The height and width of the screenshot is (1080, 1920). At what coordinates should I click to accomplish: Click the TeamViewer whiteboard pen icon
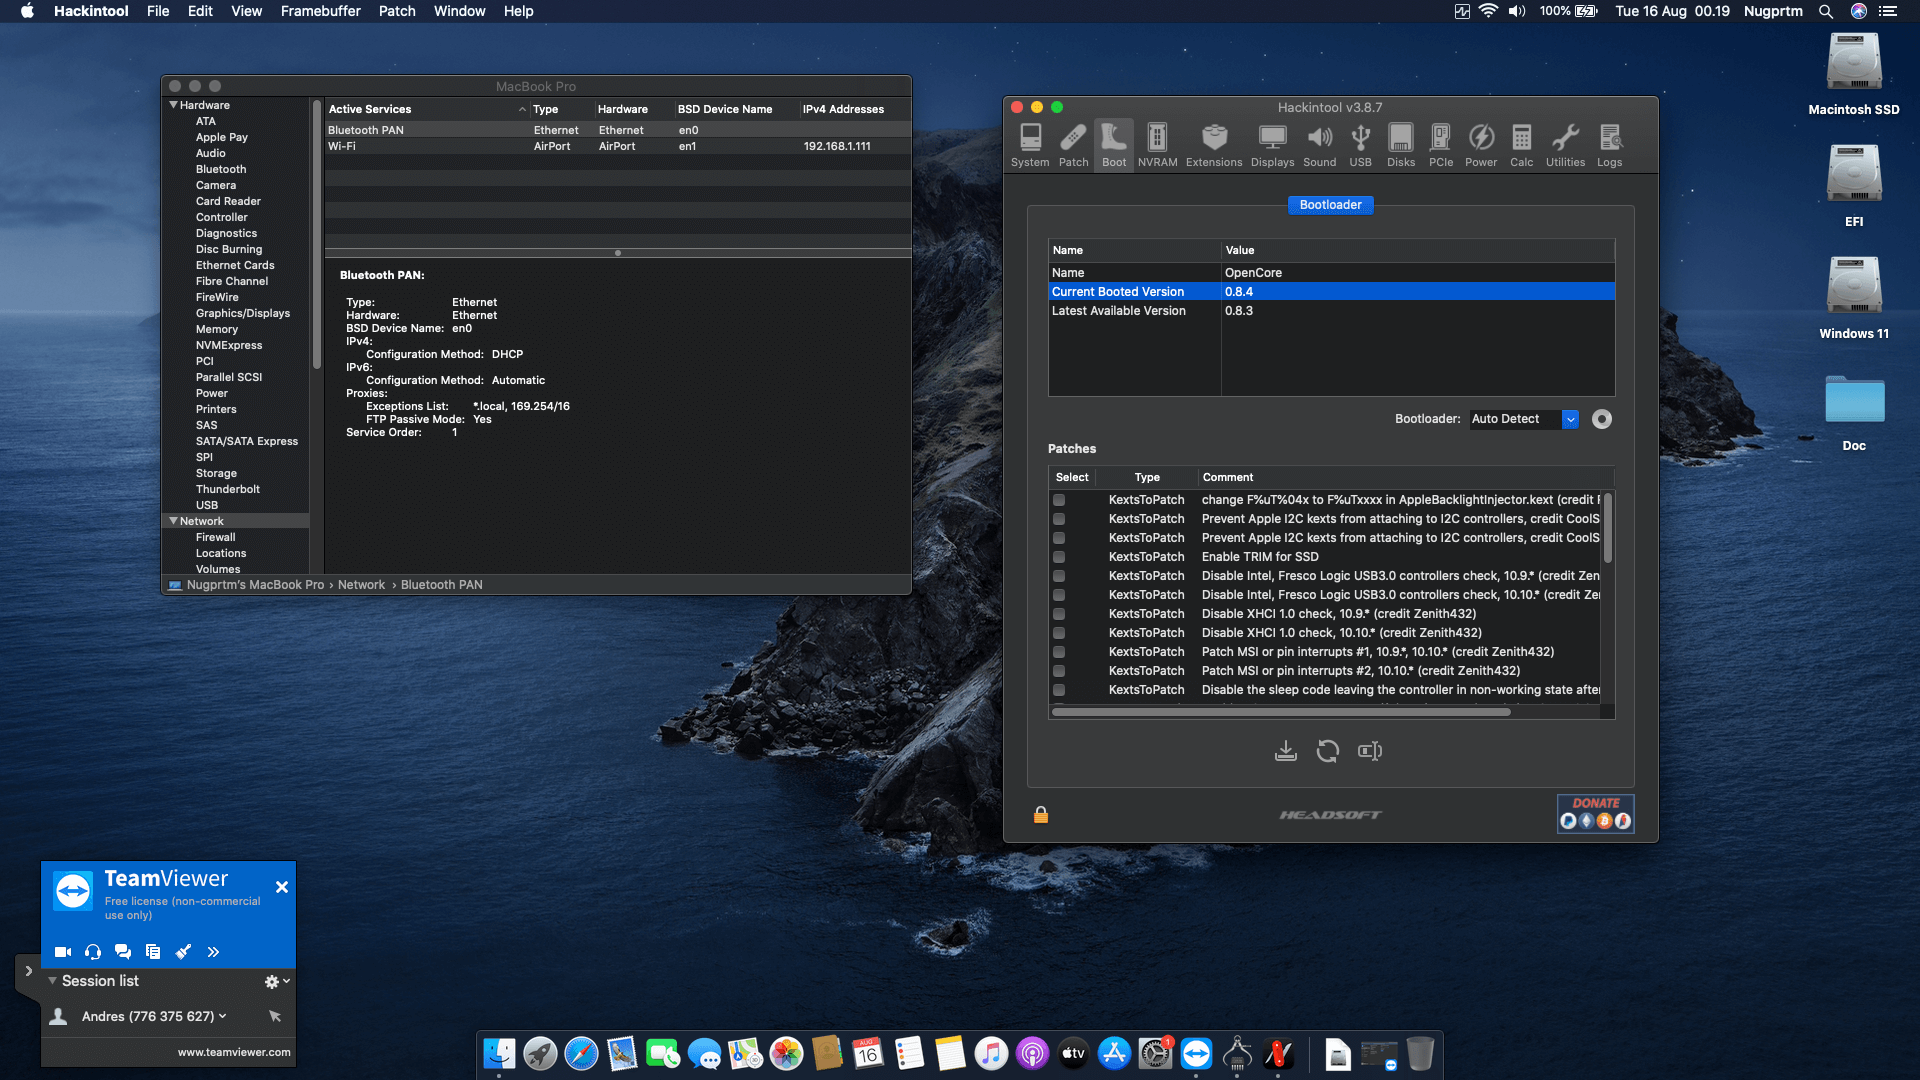tap(183, 952)
